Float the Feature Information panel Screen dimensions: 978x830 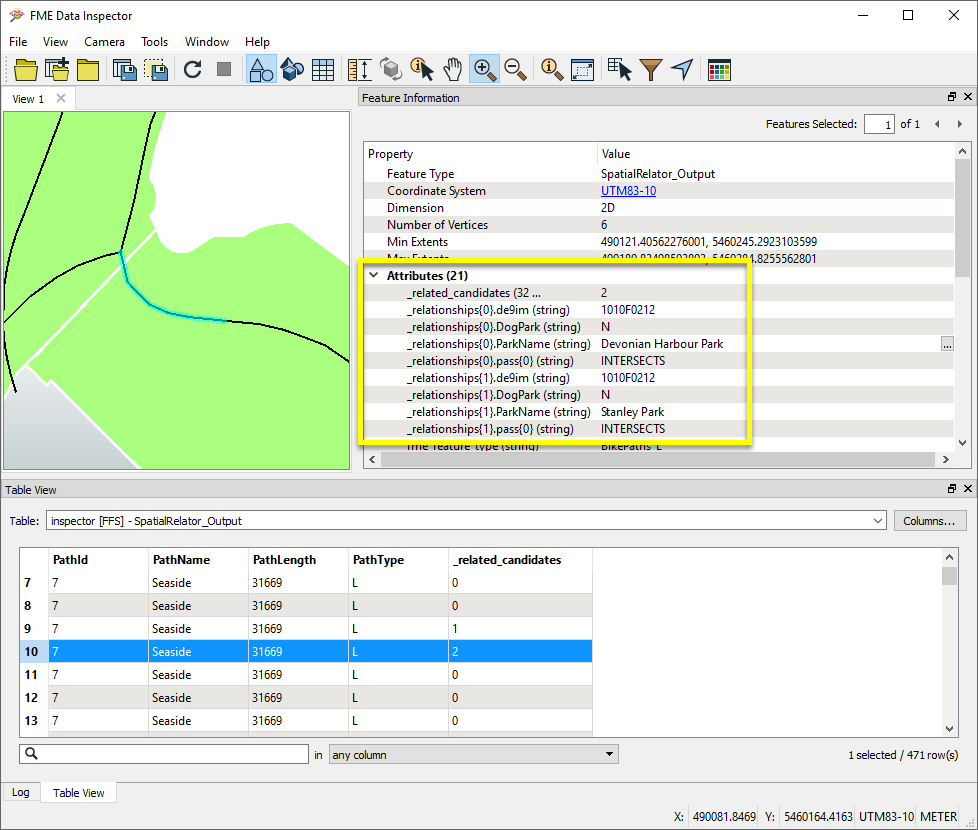[x=952, y=97]
